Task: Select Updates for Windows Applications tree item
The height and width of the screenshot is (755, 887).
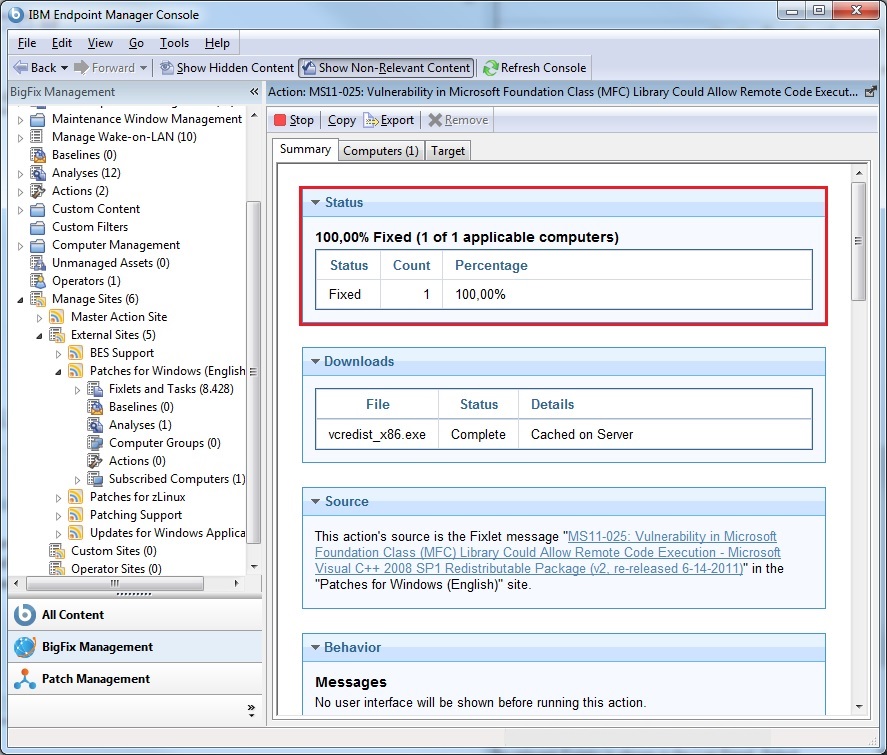Action: pyautogui.click(x=167, y=533)
